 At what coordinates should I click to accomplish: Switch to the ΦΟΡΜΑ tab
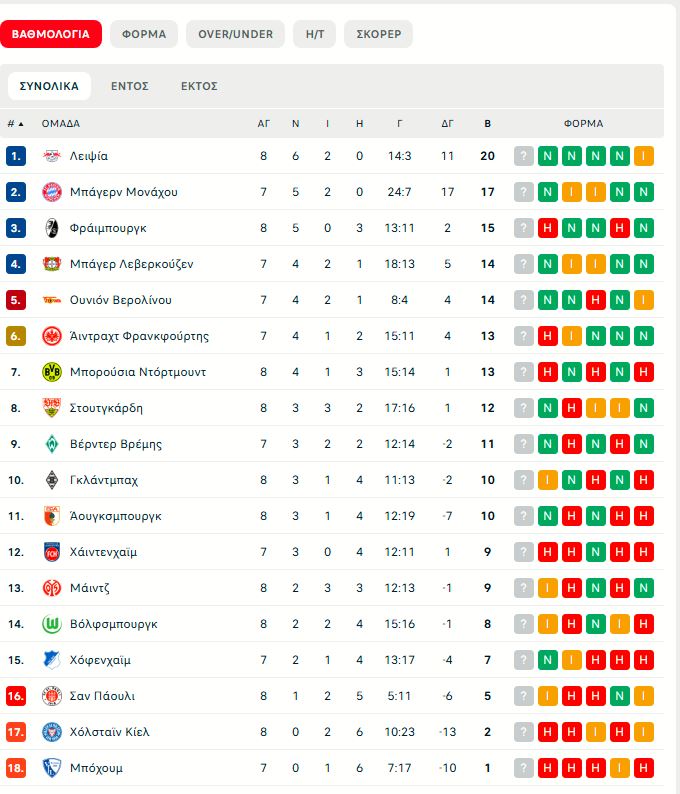pos(144,34)
